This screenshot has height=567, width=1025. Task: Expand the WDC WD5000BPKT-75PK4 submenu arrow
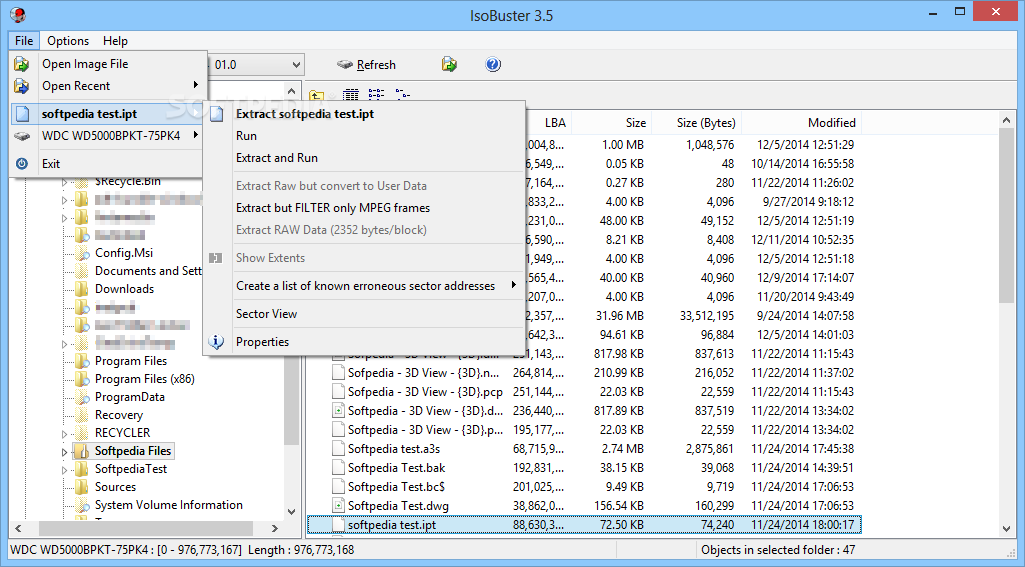pos(195,135)
